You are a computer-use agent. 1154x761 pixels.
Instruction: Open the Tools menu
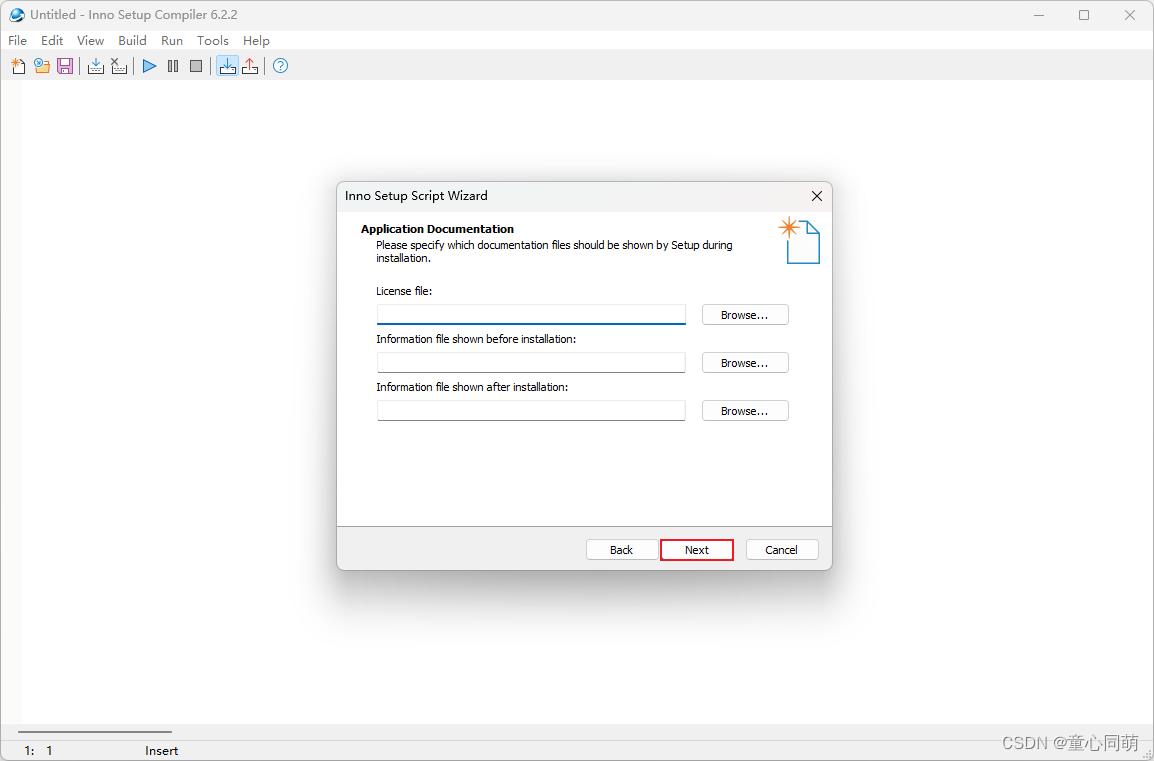(x=213, y=40)
